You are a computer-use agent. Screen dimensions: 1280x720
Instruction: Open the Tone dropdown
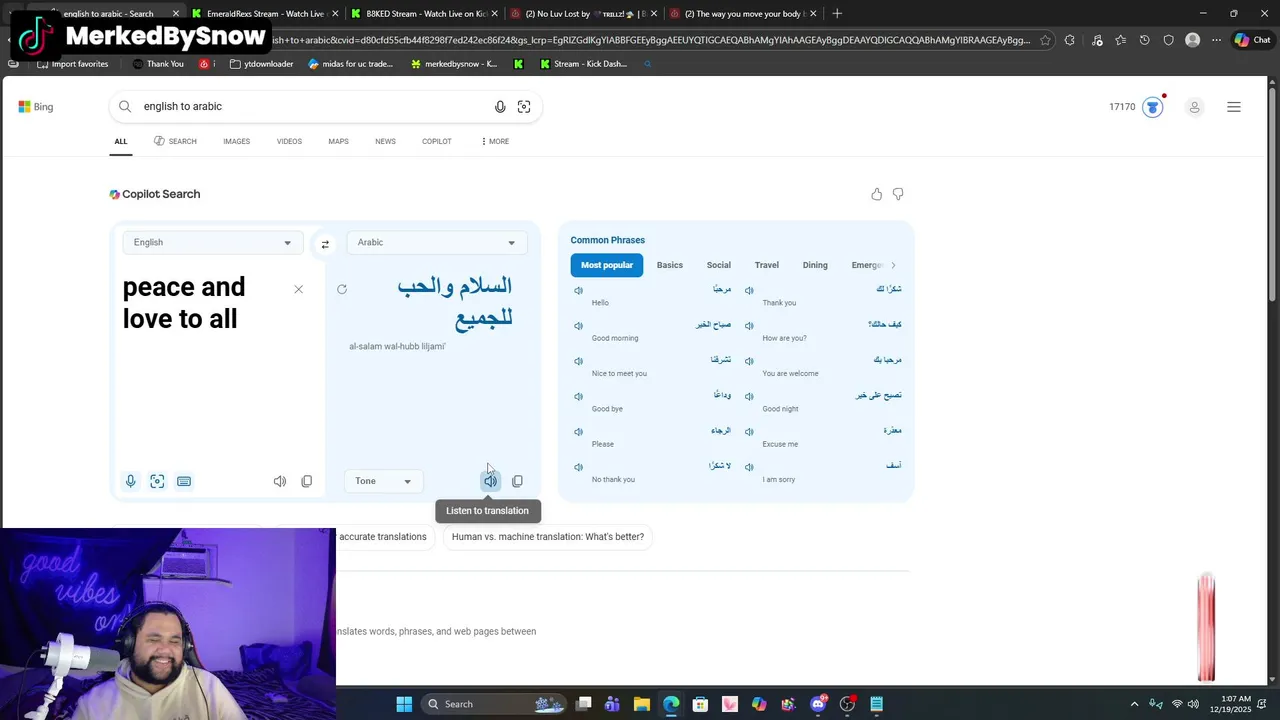point(383,481)
